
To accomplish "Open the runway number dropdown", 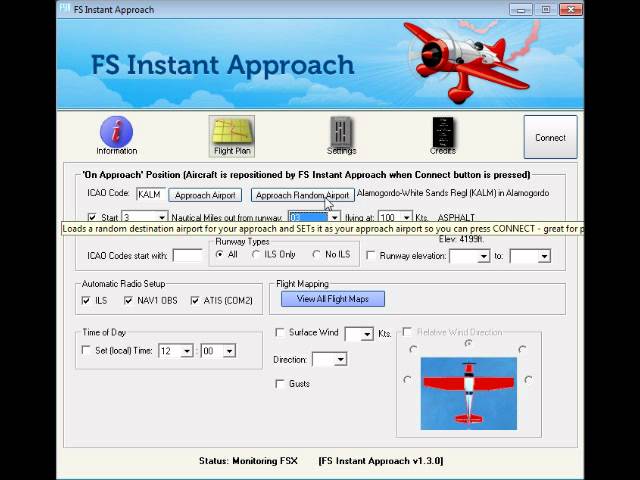I will point(334,218).
